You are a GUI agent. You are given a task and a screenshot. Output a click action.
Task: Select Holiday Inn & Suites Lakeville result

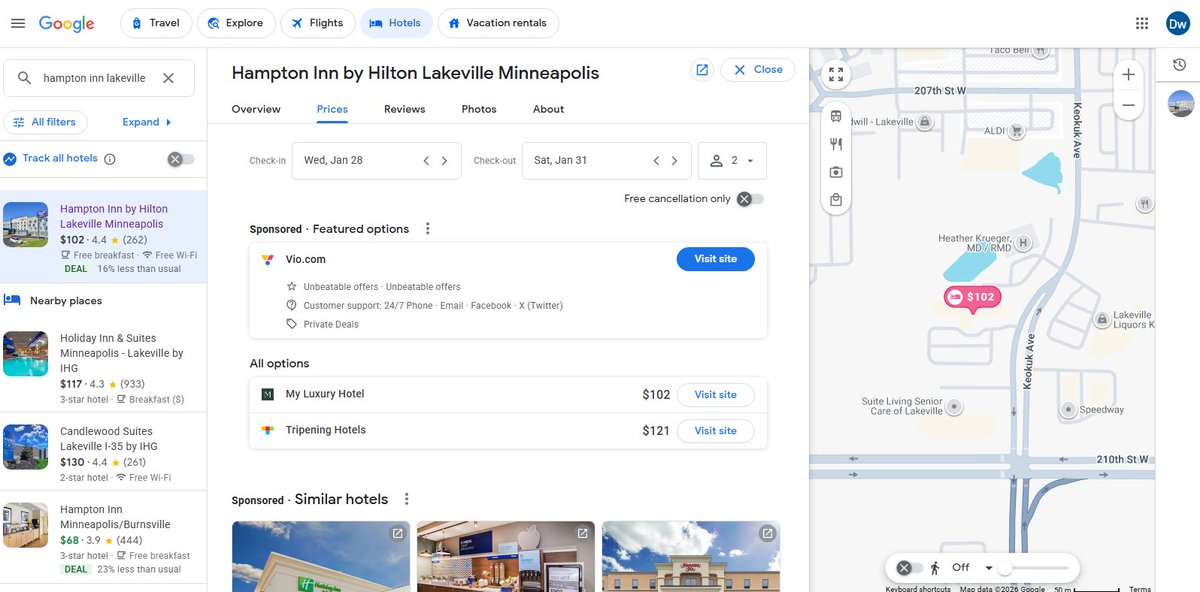(x=104, y=369)
